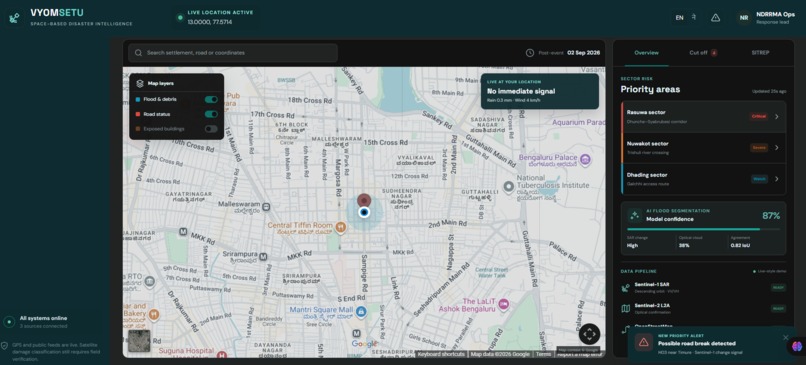This screenshot has width=806, height=365.
Task: Click the Watch badge on Dhading sector
Action: 759,179
